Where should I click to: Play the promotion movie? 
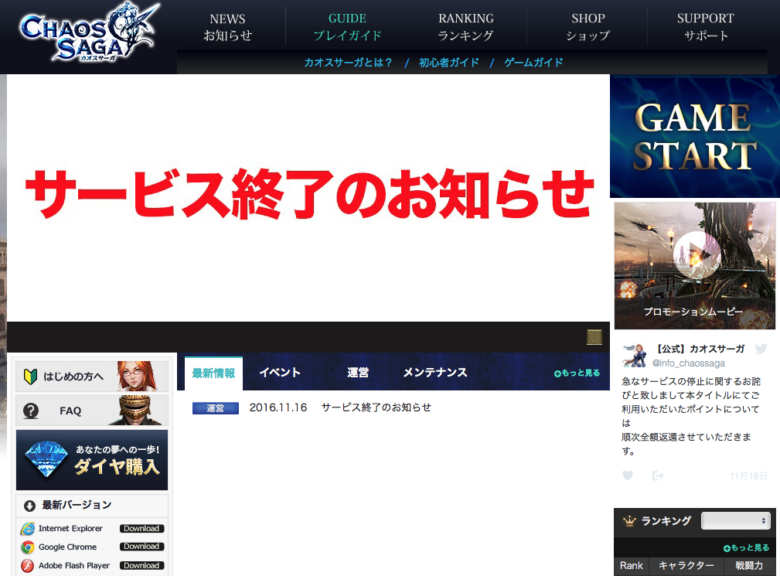[x=696, y=255]
